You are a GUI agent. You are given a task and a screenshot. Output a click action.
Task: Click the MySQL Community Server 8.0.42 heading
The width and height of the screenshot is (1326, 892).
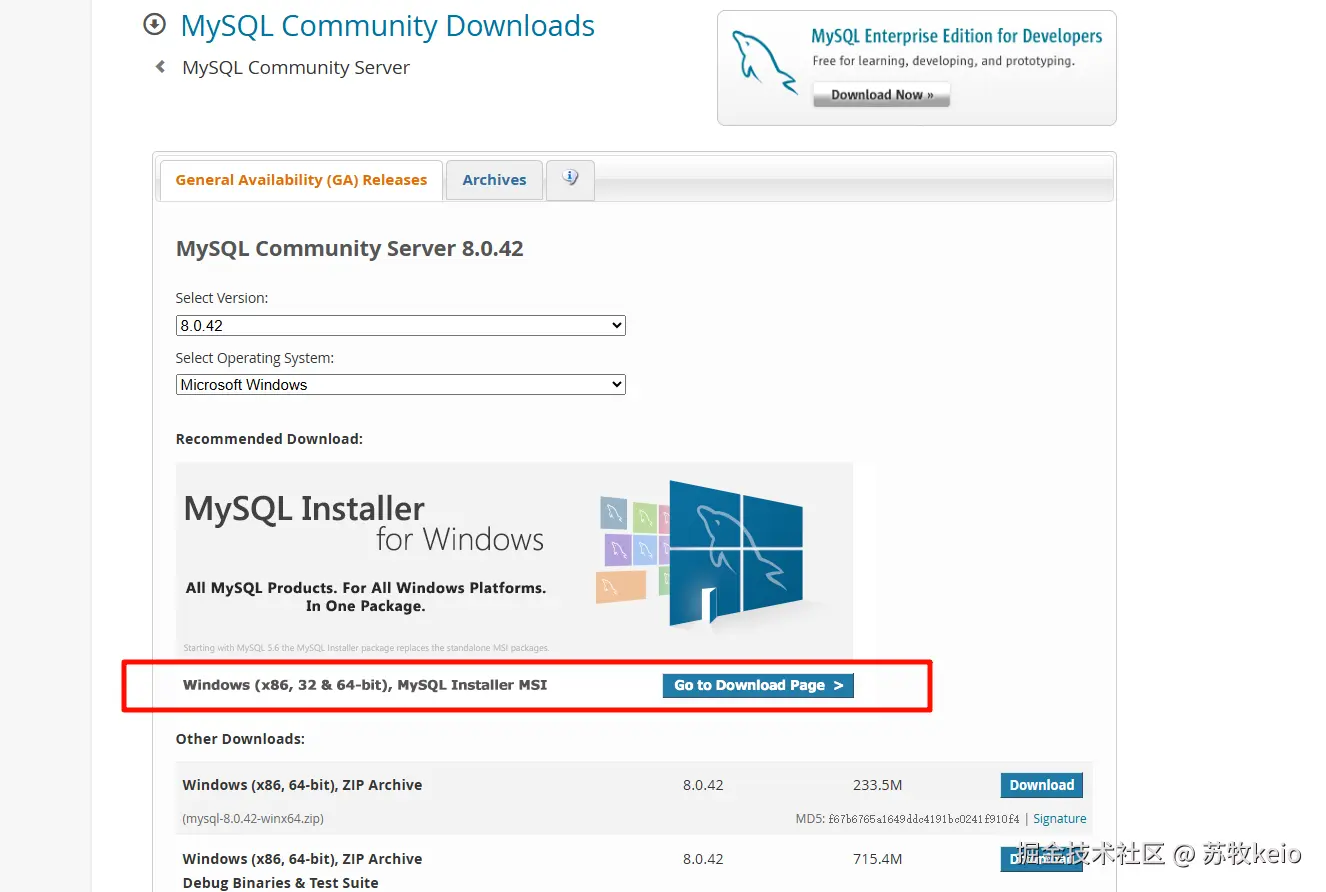coord(350,249)
